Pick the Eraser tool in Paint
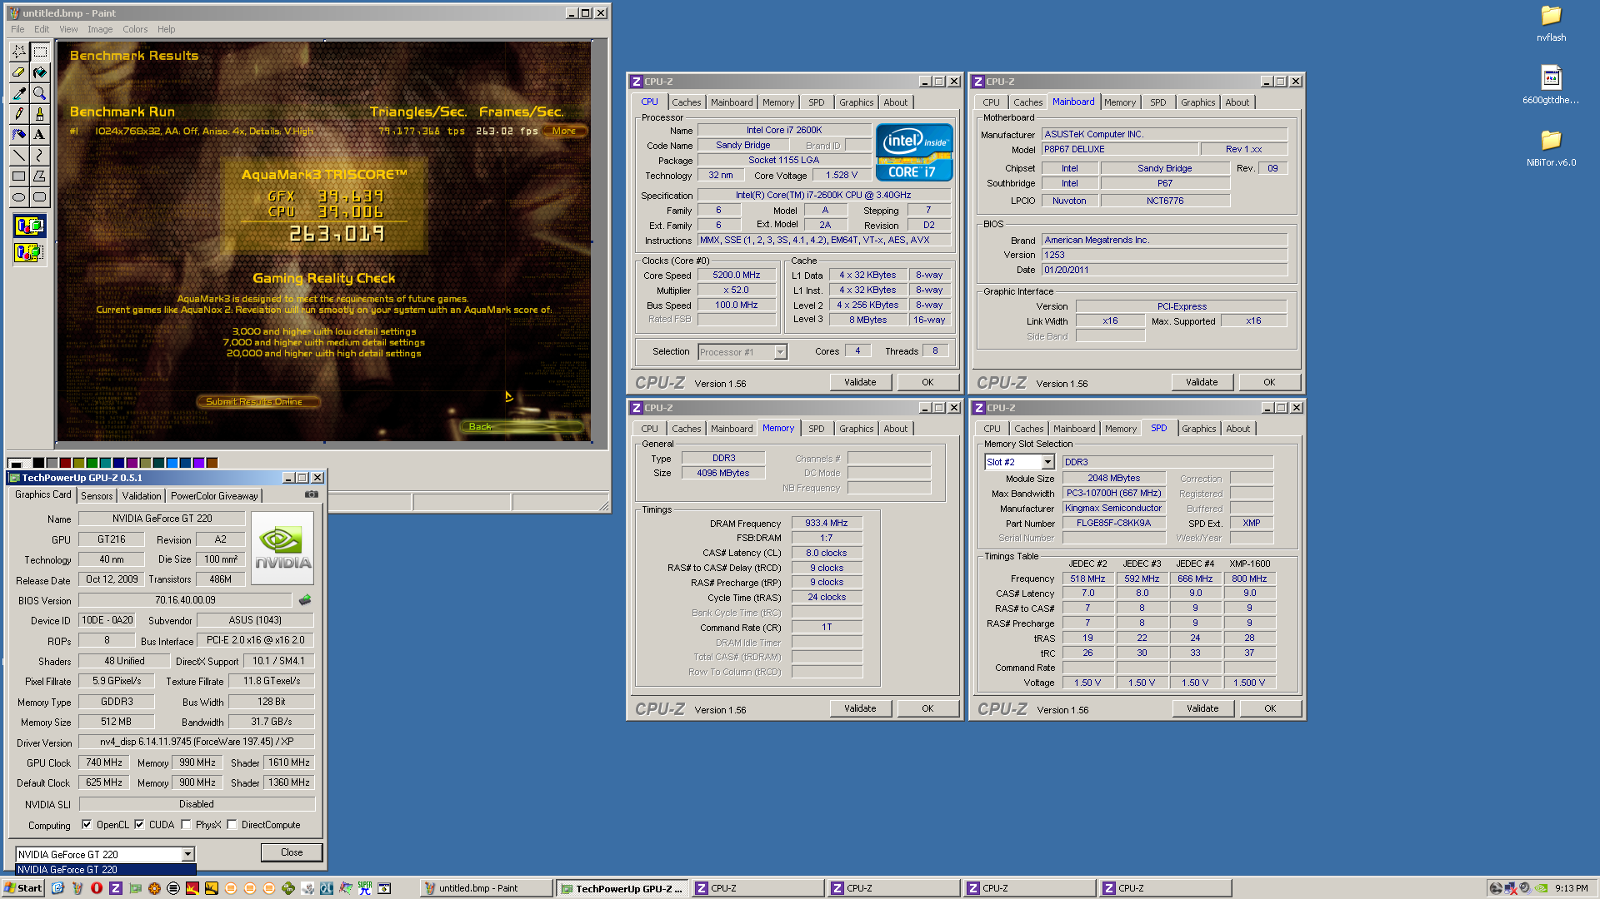1600x899 pixels. 19,72
